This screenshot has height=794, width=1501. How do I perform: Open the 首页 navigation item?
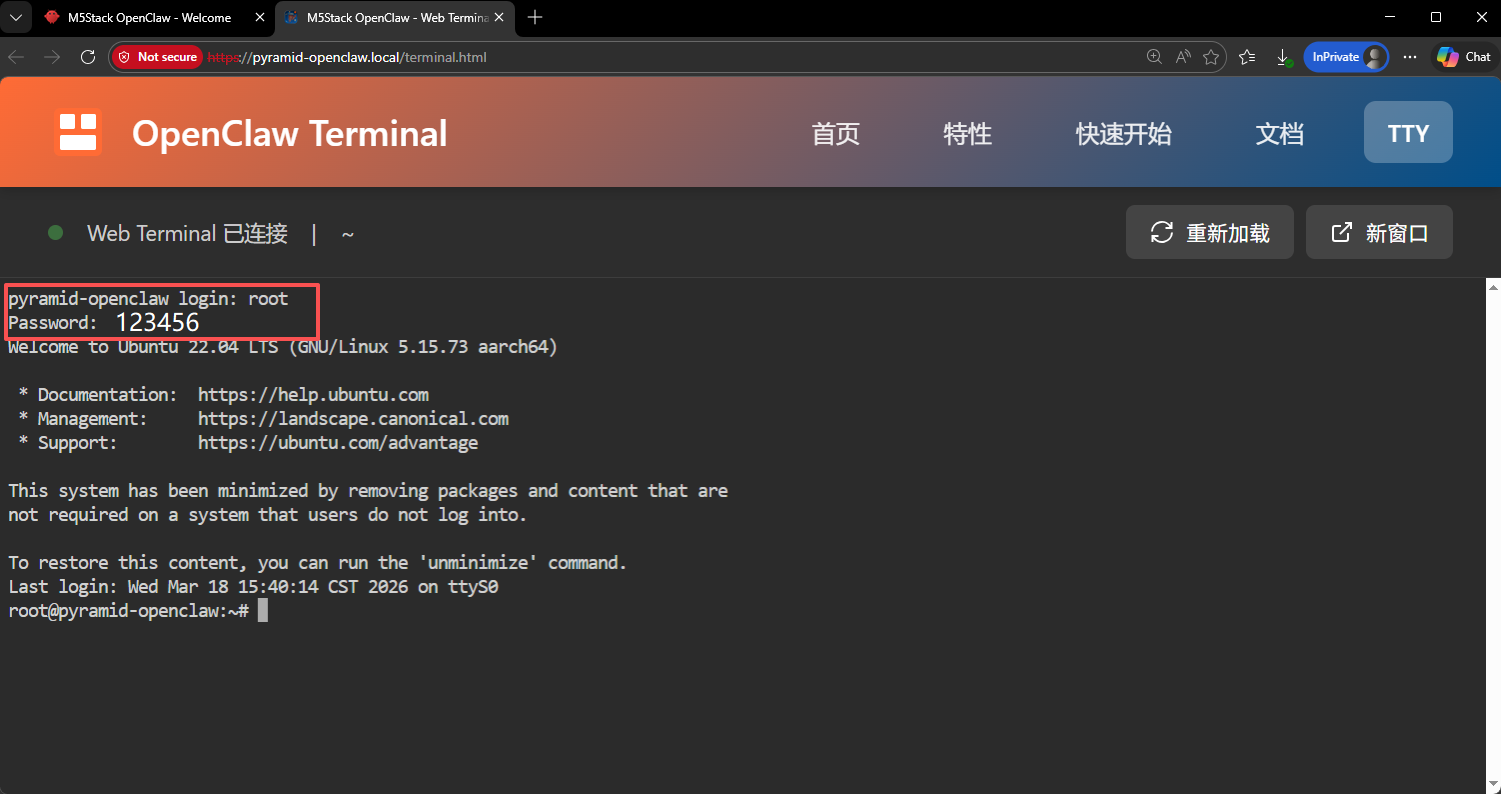coord(836,134)
